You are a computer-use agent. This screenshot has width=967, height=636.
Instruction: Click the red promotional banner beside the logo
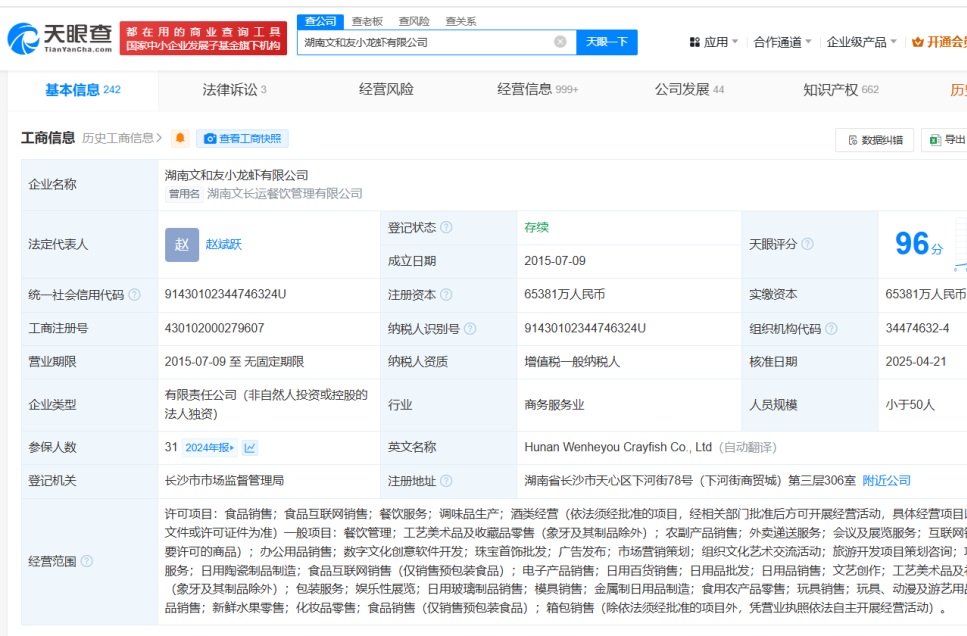point(203,38)
